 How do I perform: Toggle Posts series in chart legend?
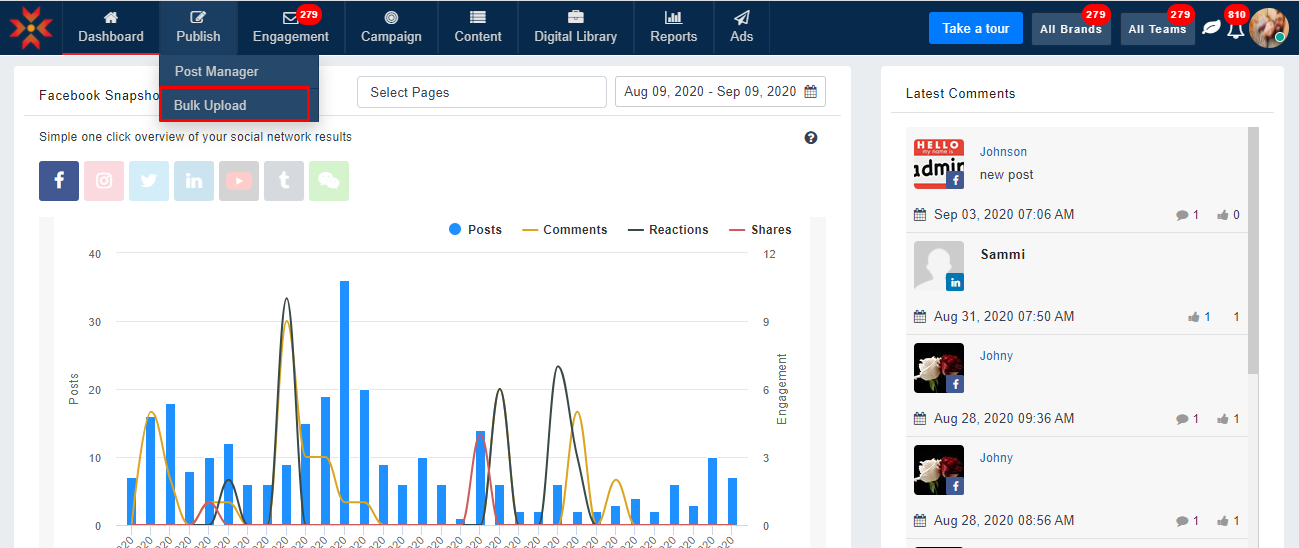tap(476, 230)
